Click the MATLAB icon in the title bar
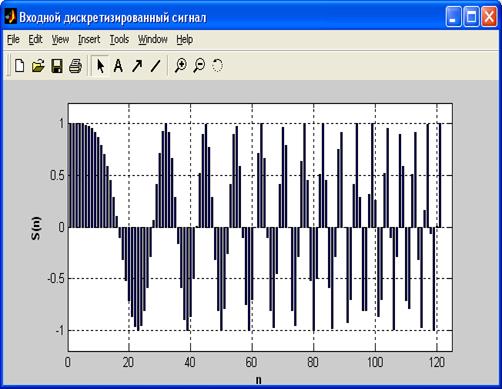 coord(10,16)
